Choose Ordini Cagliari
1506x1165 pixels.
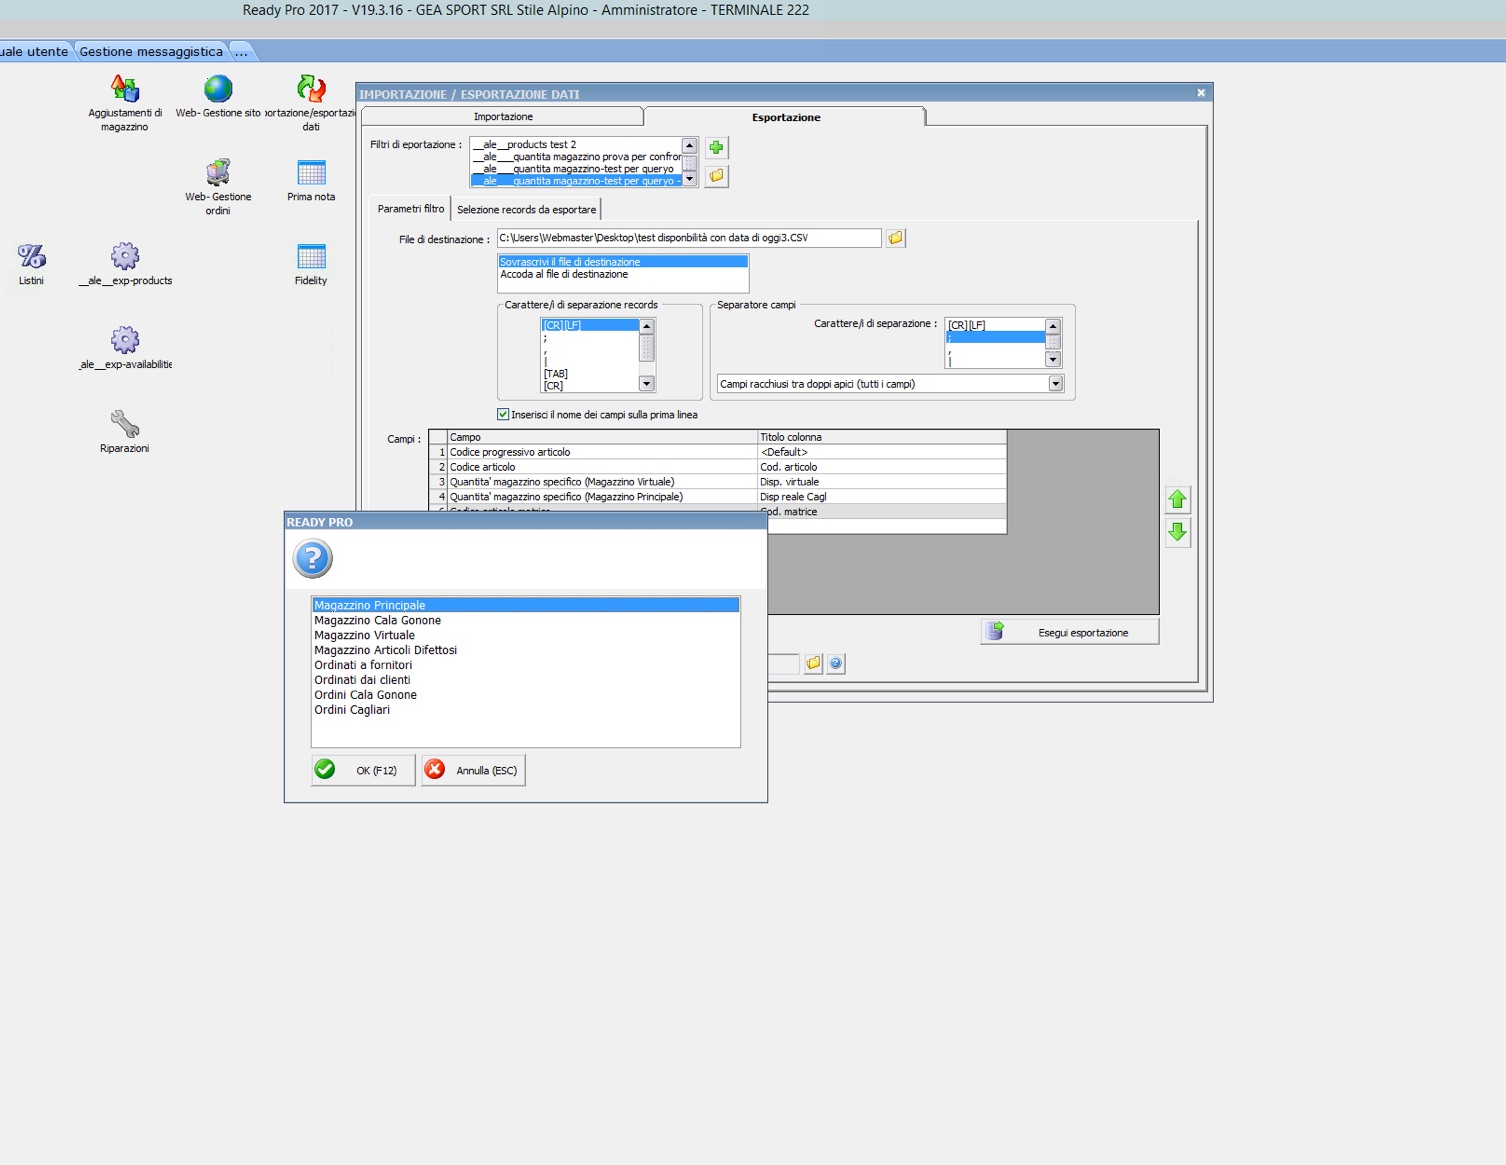coord(525,710)
